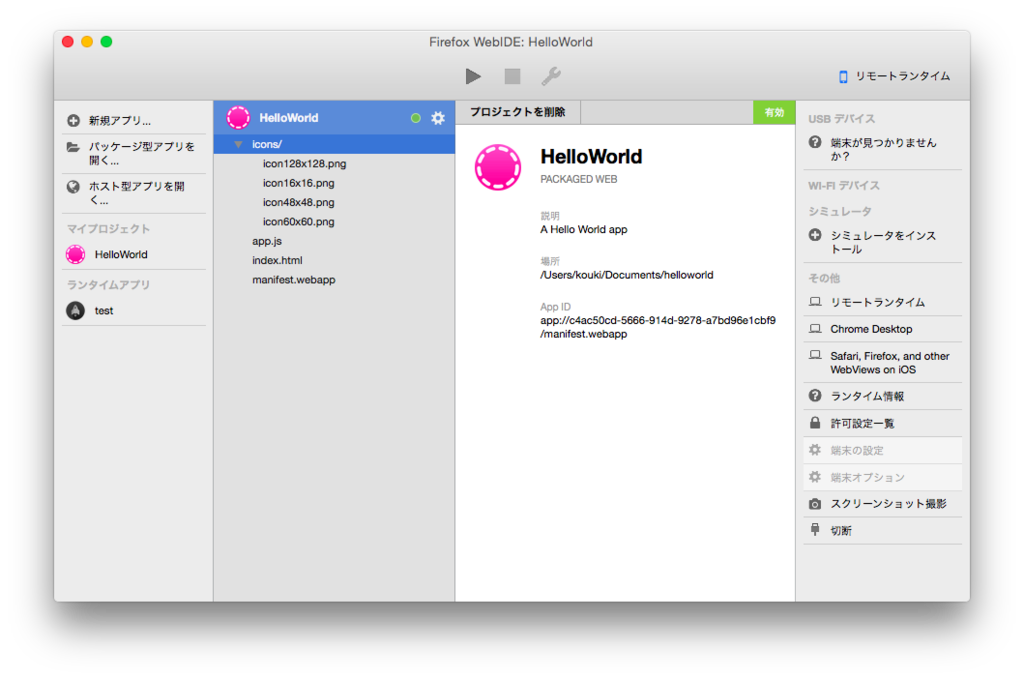Click the question icon by 端末が見つかりませんか？
This screenshot has width=1024, height=679.
(815, 142)
